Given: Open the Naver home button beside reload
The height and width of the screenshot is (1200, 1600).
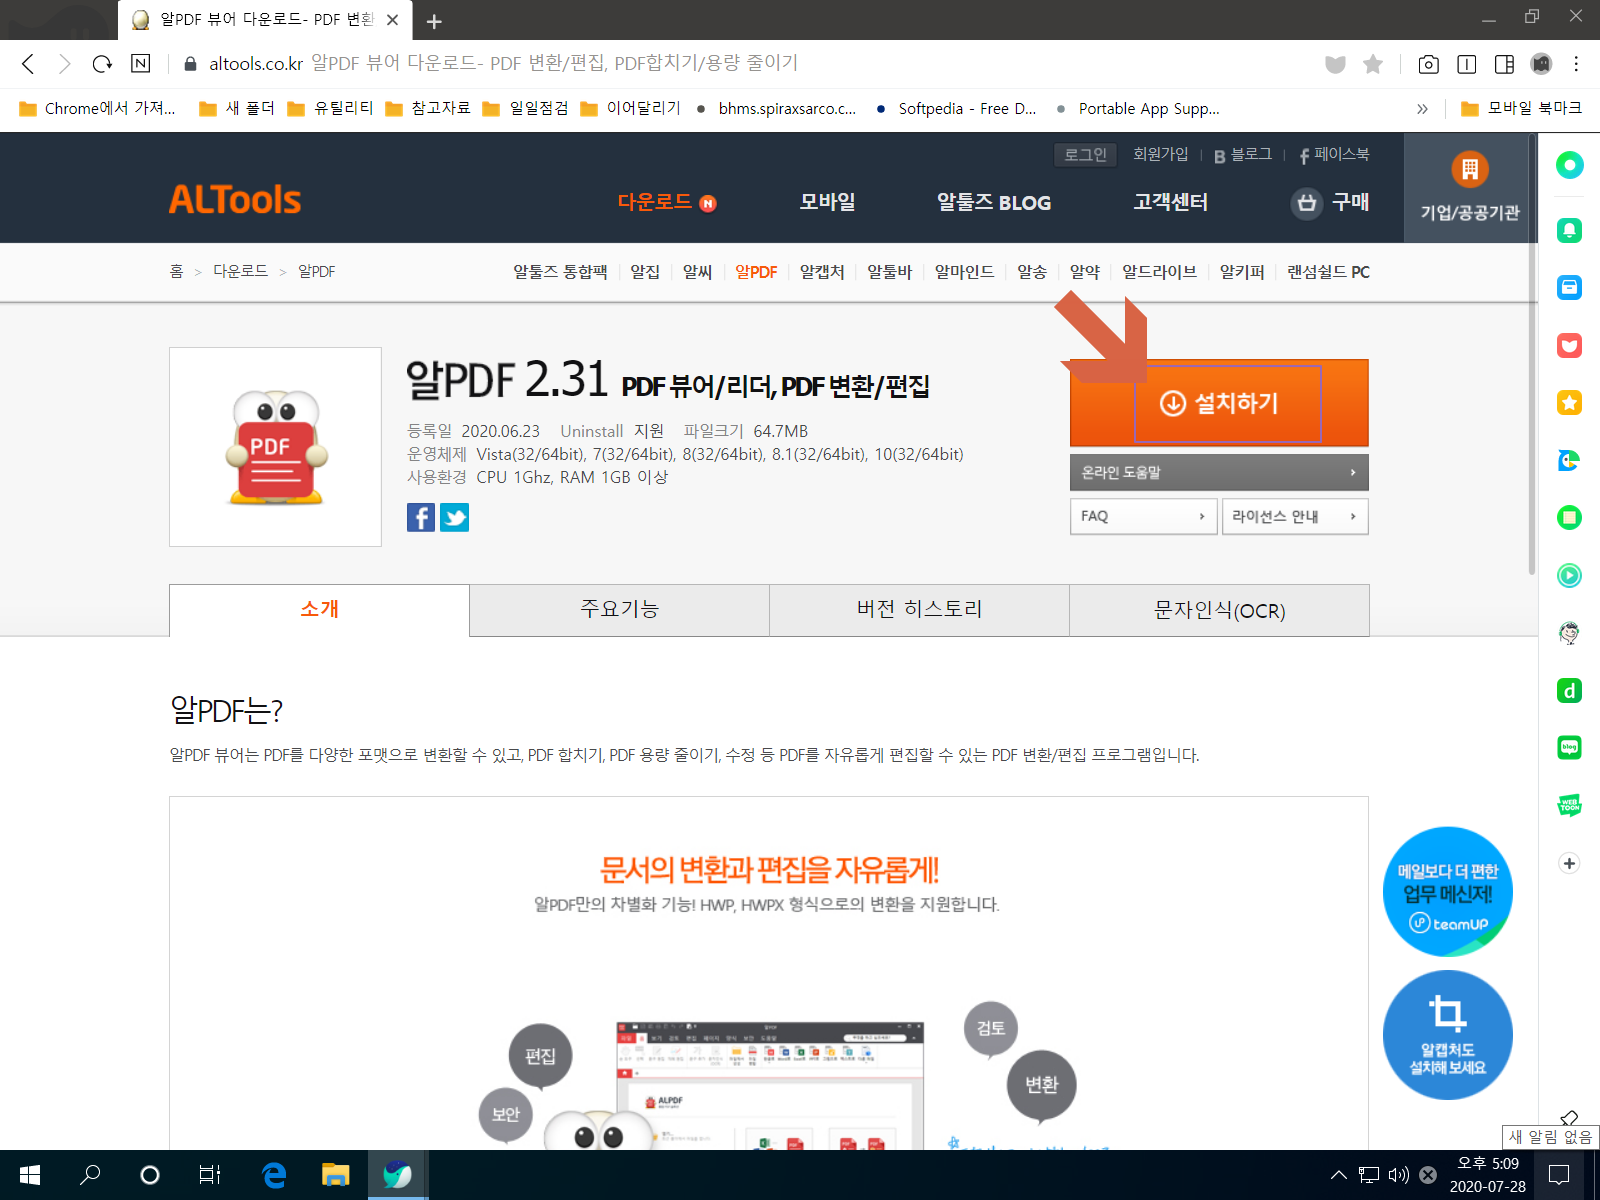Looking at the screenshot, I should pos(141,63).
